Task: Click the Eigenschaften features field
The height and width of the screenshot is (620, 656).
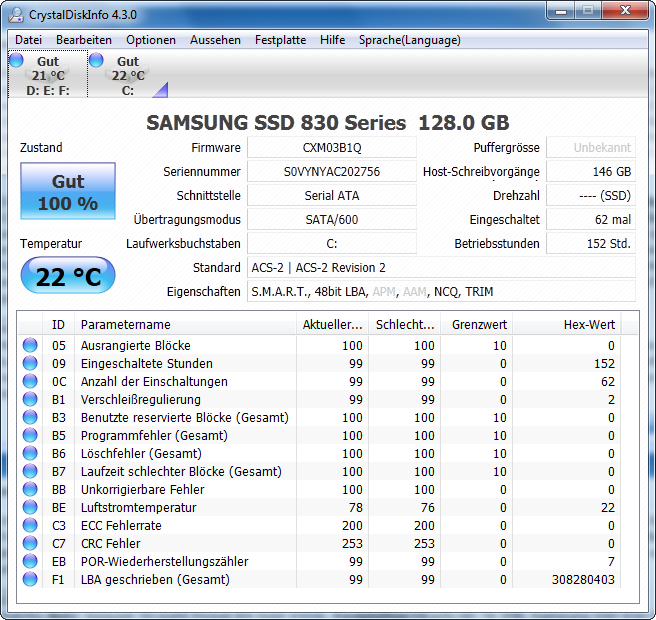Action: 441,292
